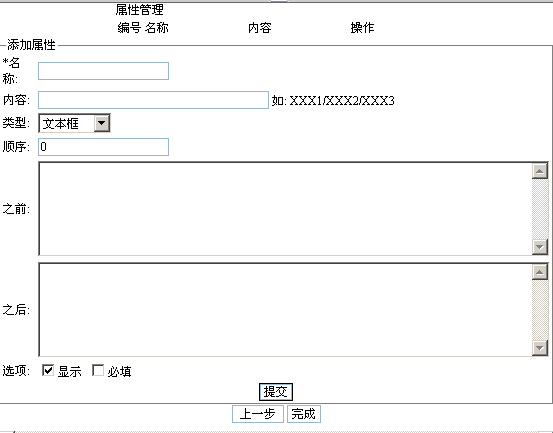Go back with the 上一步 button
553x433 pixels.
pos(258,414)
